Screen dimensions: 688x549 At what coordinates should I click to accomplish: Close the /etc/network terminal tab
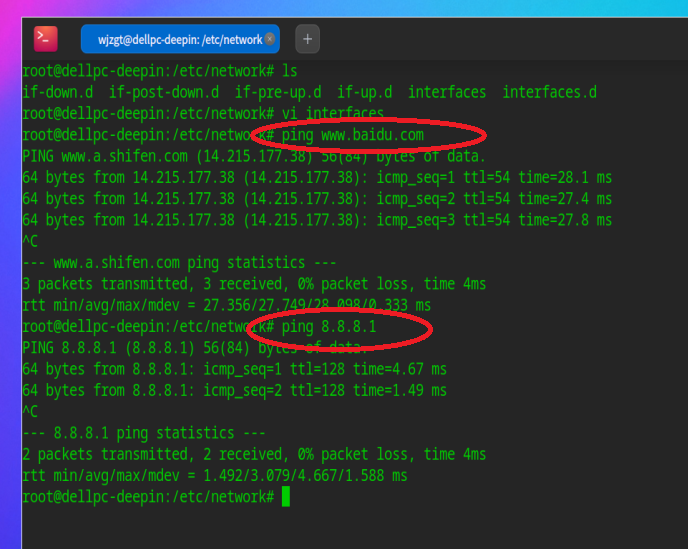pyautogui.click(x=270, y=39)
